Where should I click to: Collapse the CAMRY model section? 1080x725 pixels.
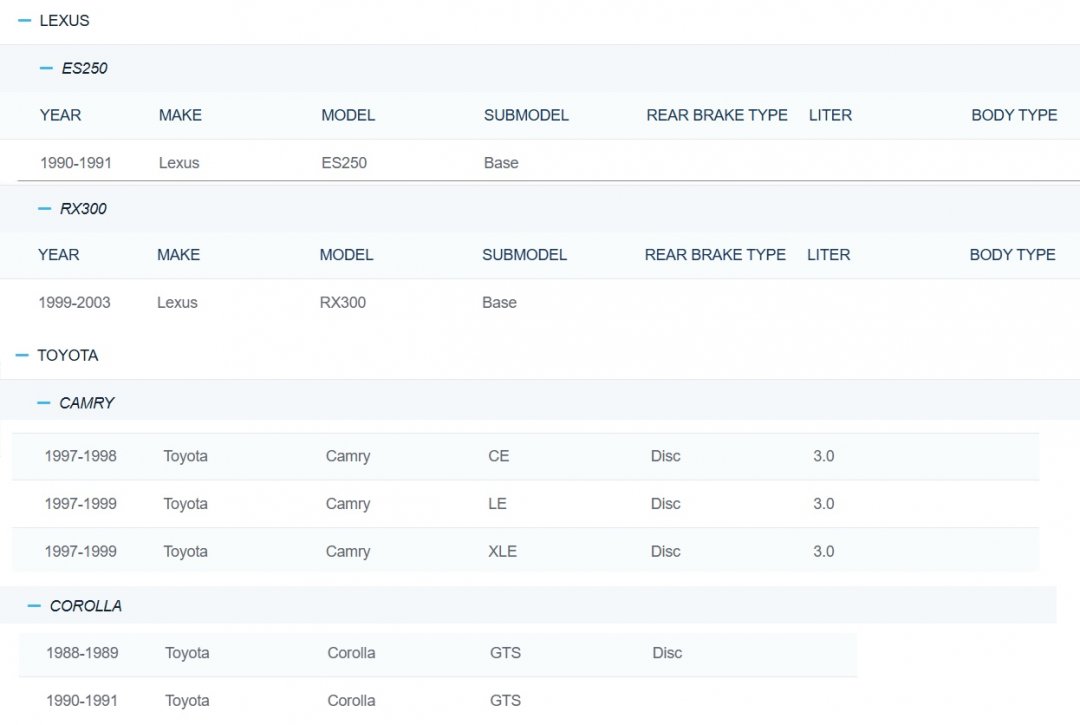[x=43, y=403]
